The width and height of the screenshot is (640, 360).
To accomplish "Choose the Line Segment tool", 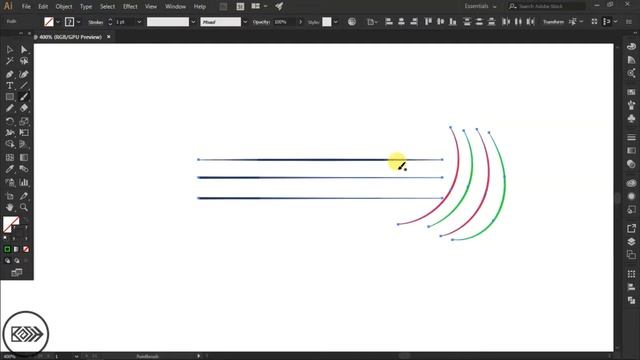I will click(x=24, y=85).
